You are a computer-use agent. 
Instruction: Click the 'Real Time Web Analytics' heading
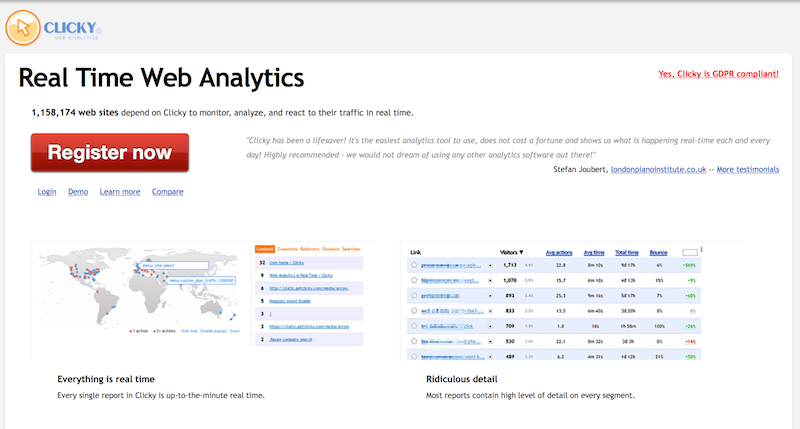point(161,78)
